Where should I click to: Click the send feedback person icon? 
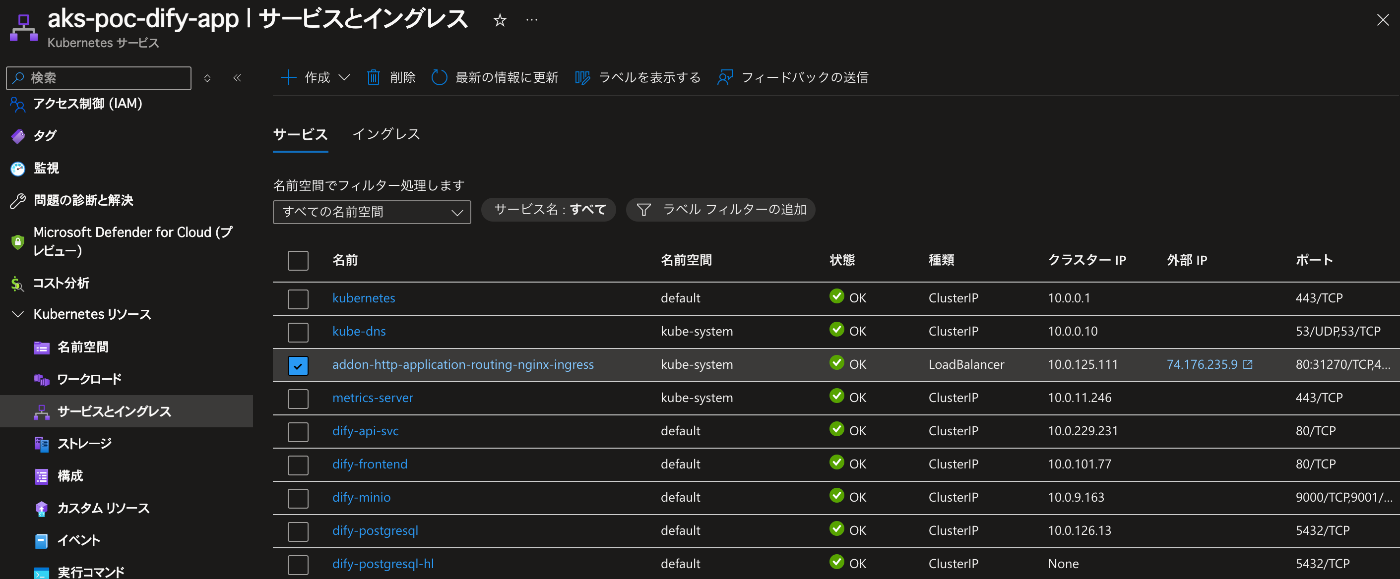click(x=726, y=77)
